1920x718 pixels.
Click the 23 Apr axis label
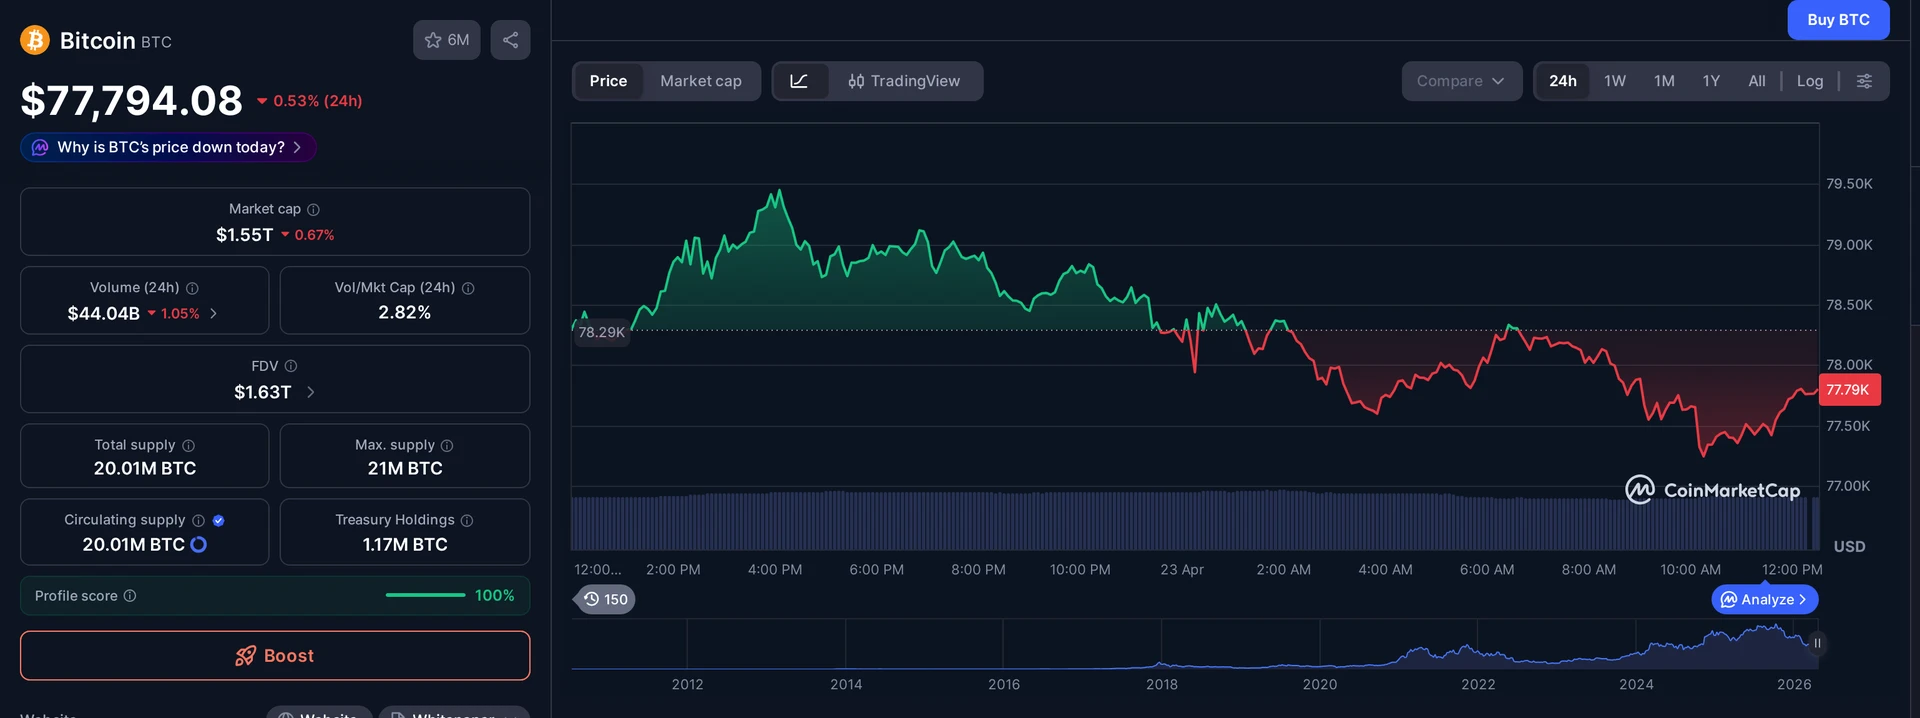pyautogui.click(x=1182, y=569)
